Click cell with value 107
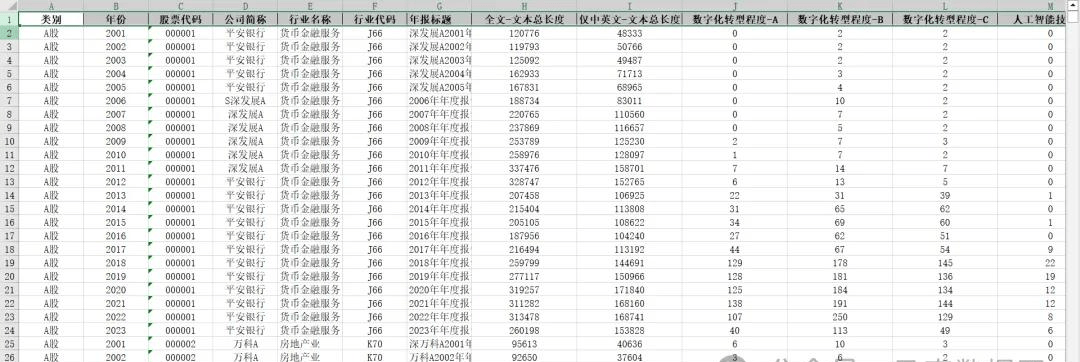This screenshot has height=362, width=1080. click(x=735, y=317)
